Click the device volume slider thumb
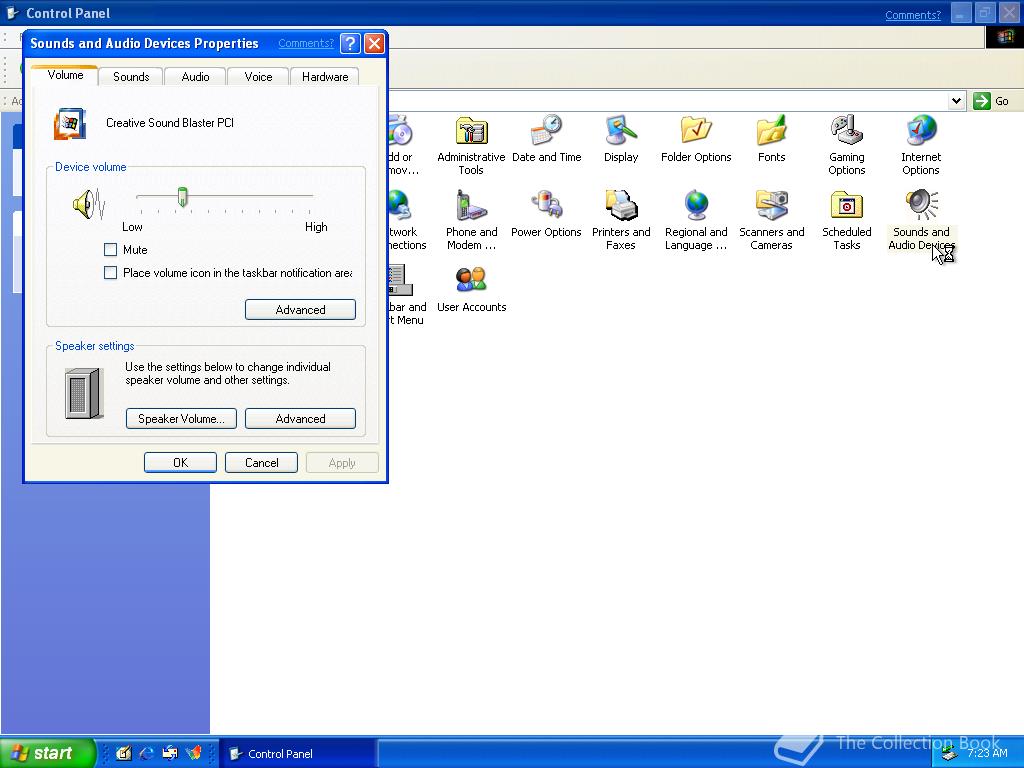 183,197
